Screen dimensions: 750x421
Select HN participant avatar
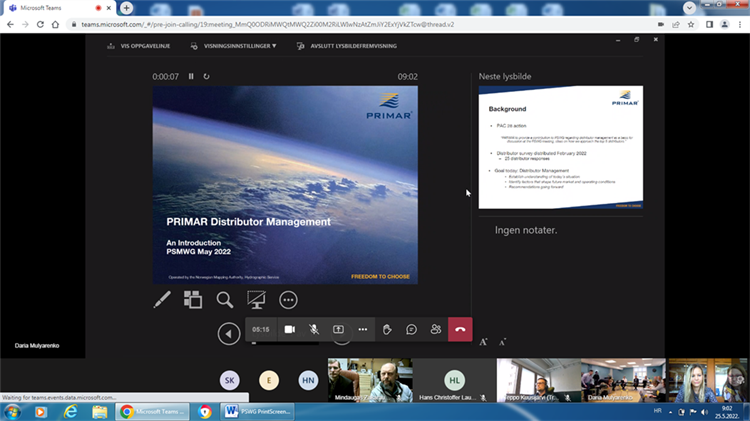click(x=308, y=380)
